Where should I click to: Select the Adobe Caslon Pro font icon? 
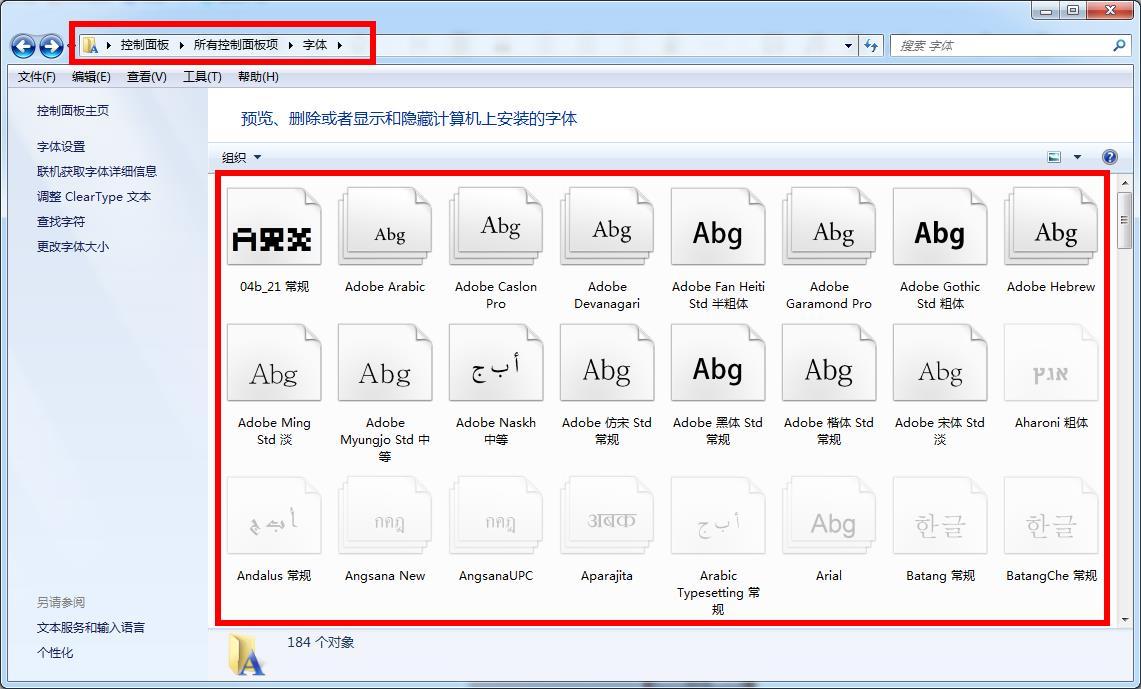(x=496, y=227)
